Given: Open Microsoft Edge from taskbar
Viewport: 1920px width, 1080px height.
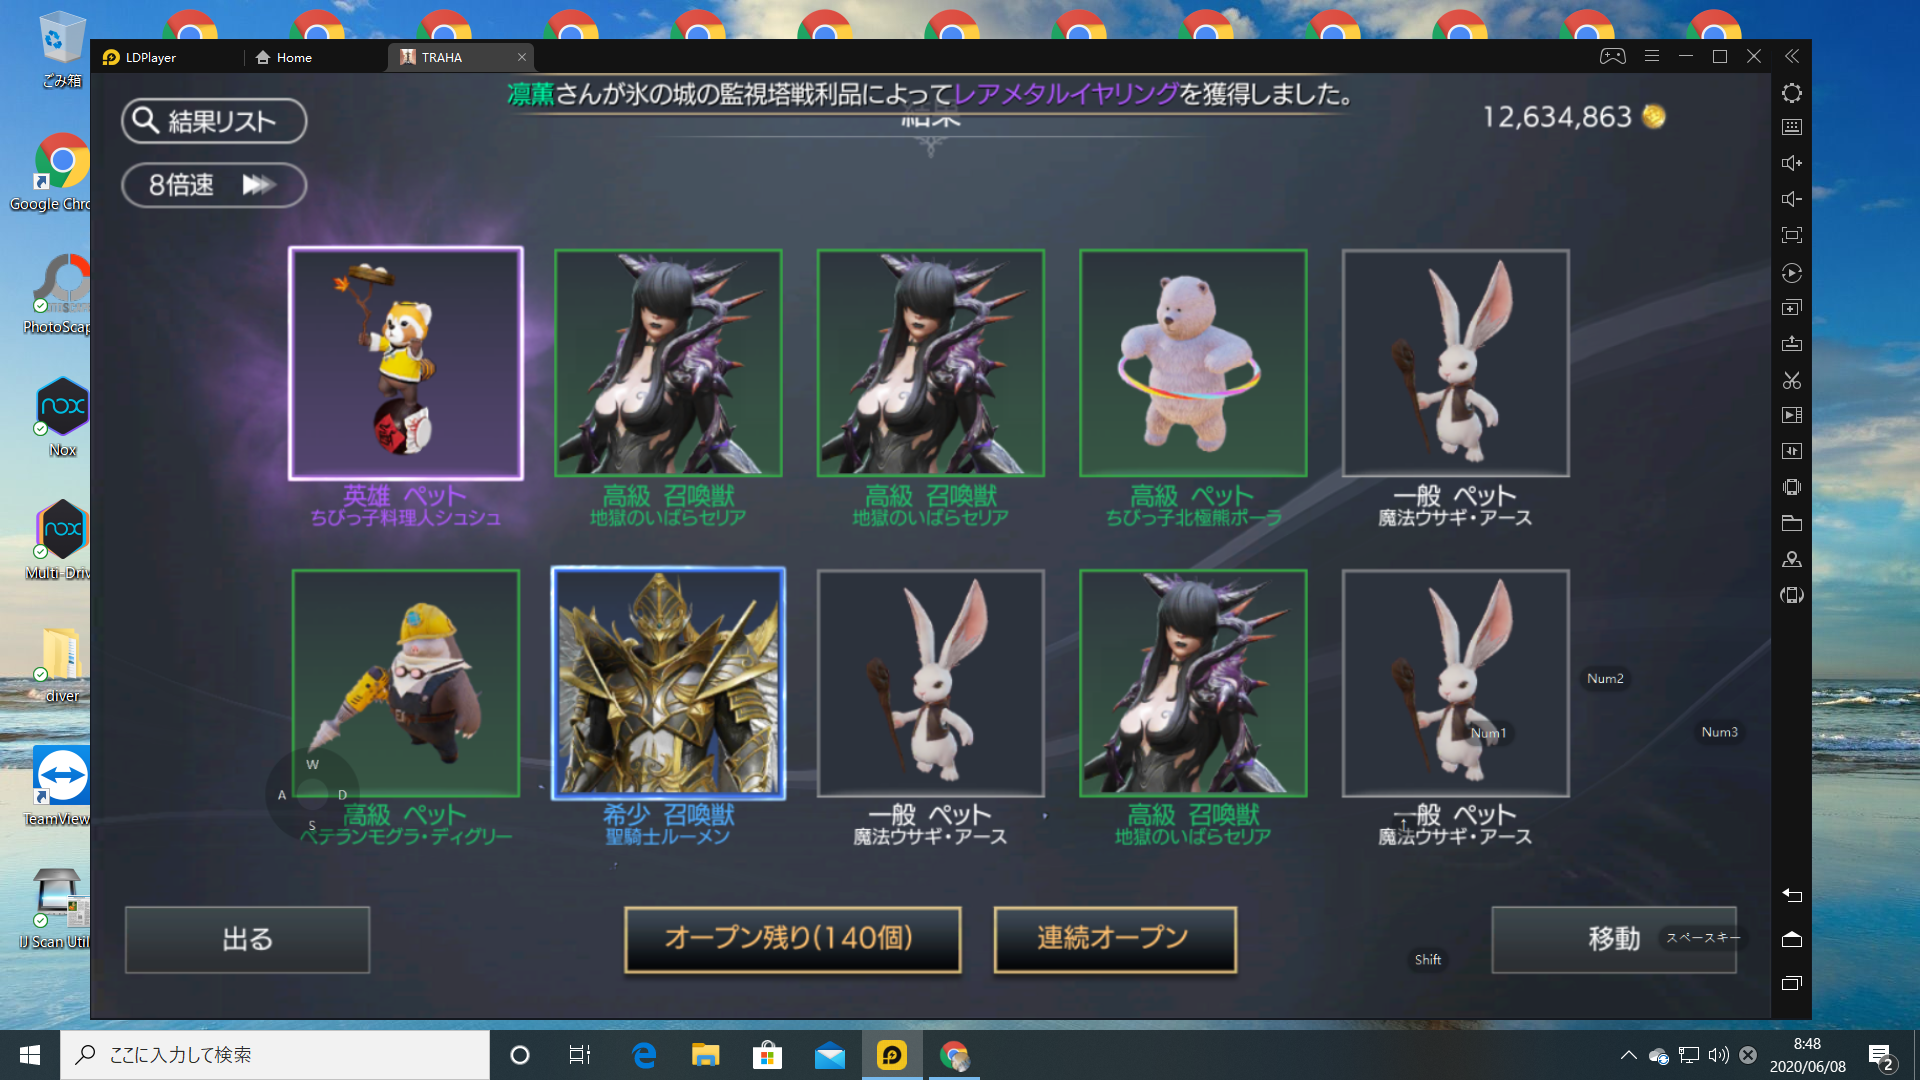Looking at the screenshot, I should click(644, 1055).
